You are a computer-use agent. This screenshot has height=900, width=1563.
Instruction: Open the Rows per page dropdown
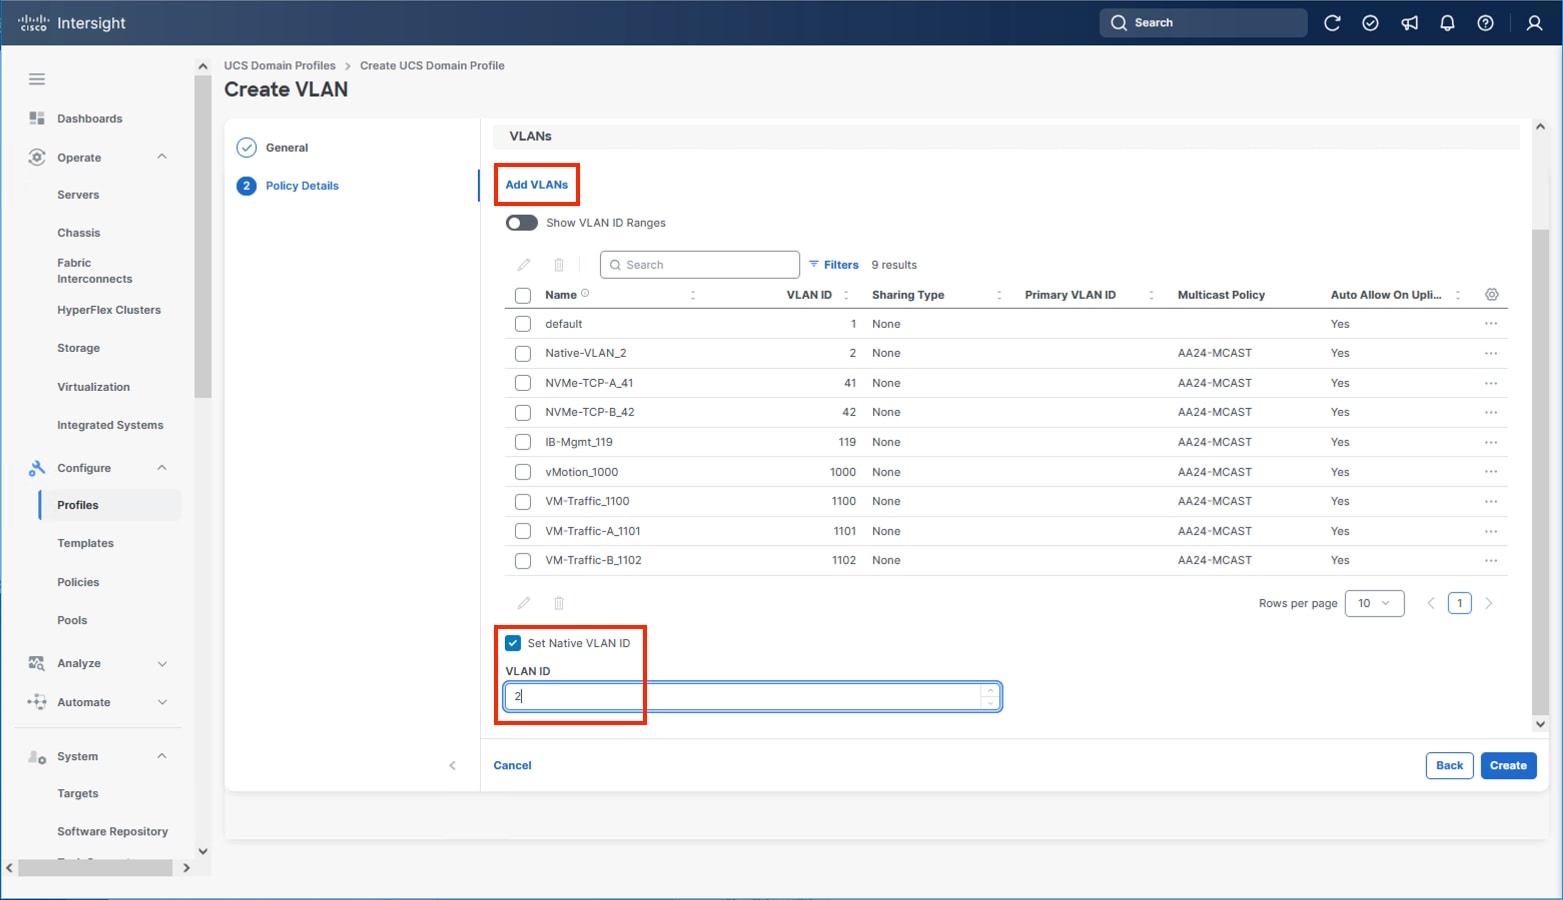(1374, 603)
